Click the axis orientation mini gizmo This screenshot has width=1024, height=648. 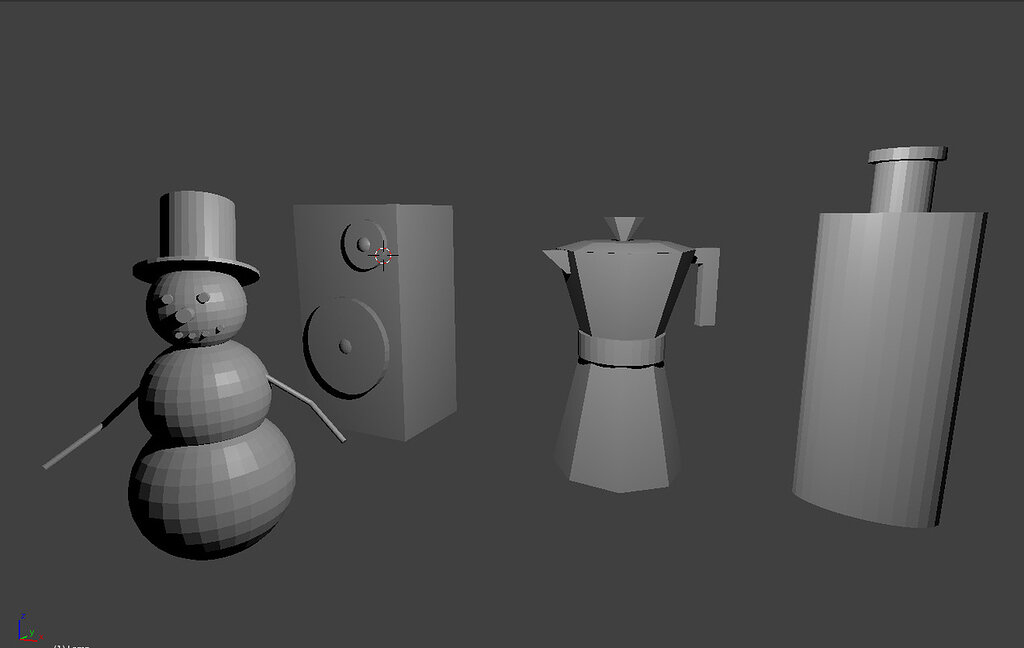click(x=23, y=632)
